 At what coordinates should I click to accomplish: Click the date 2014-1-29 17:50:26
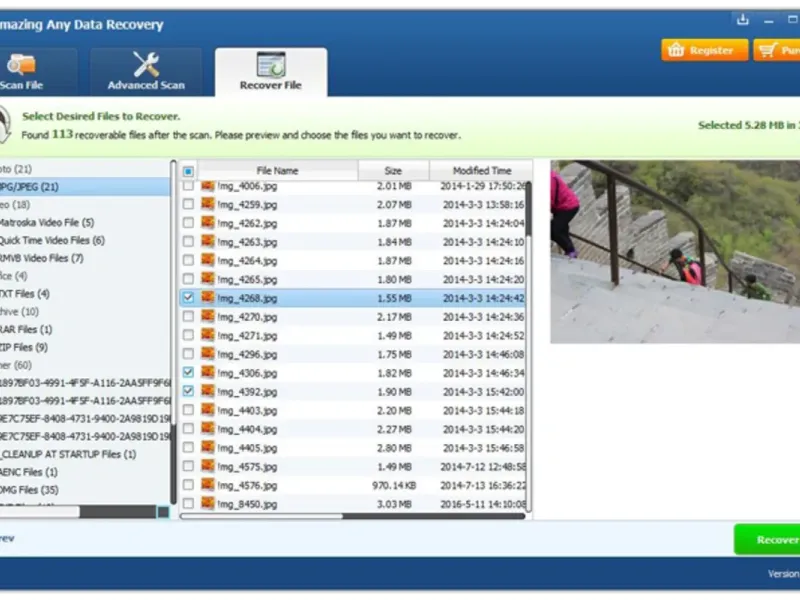pyautogui.click(x=483, y=186)
